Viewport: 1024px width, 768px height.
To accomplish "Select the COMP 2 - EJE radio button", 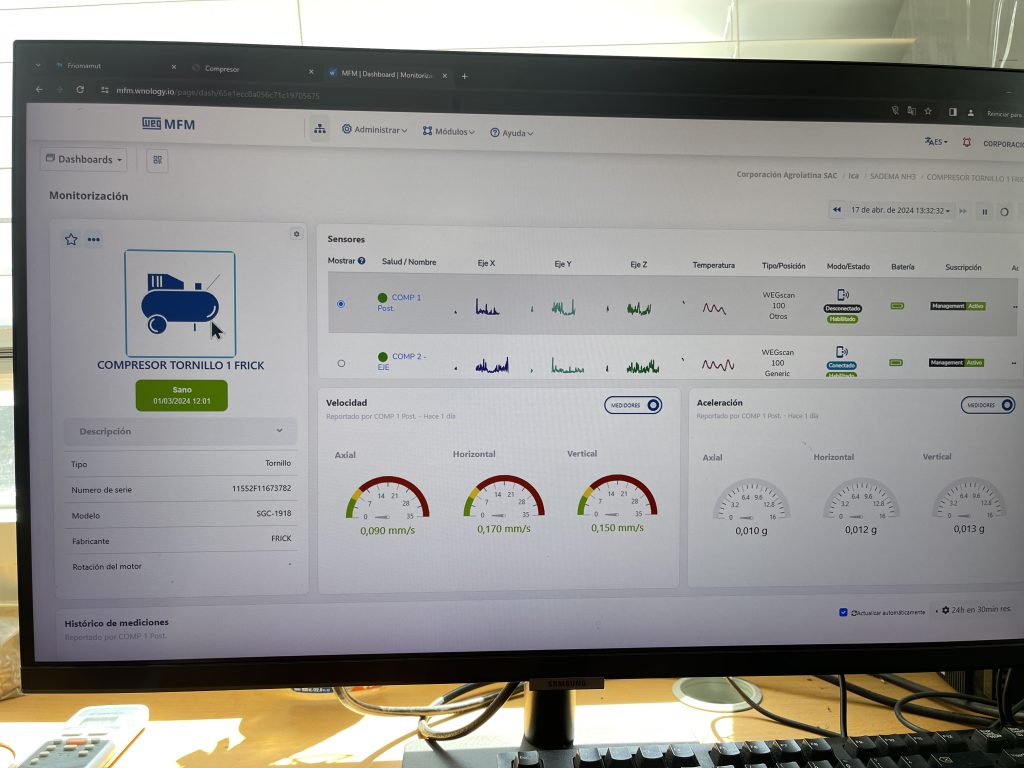I will pos(341,363).
